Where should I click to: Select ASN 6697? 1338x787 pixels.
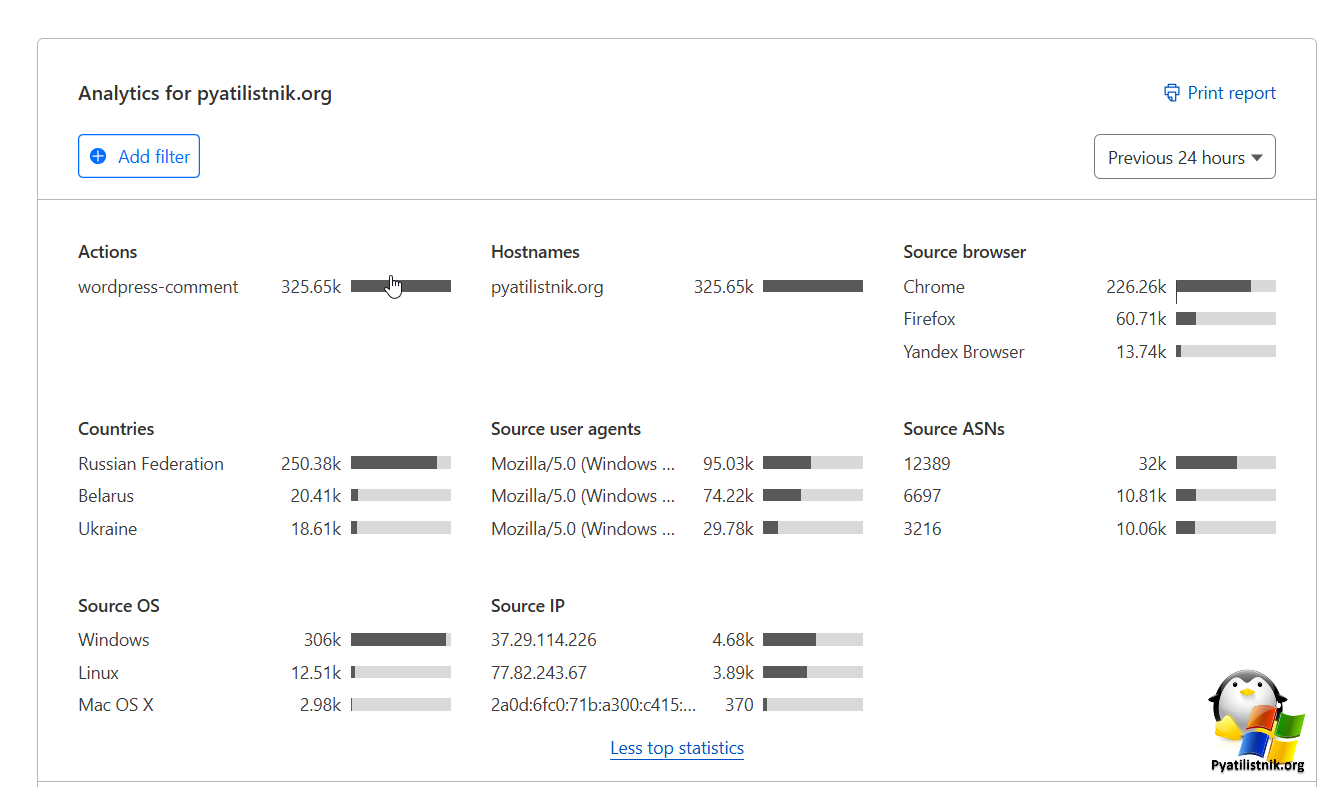click(922, 496)
